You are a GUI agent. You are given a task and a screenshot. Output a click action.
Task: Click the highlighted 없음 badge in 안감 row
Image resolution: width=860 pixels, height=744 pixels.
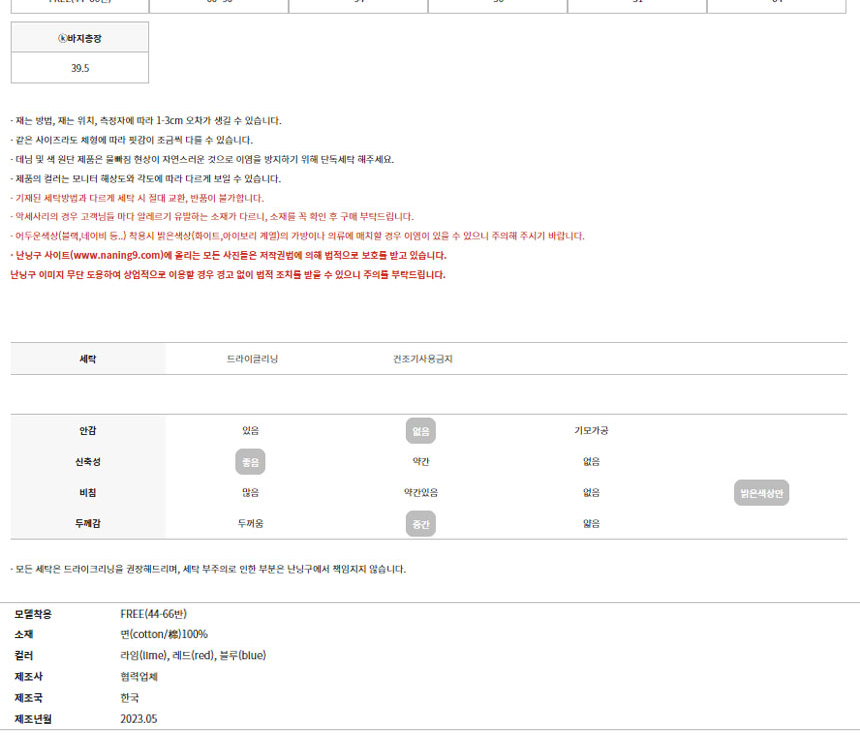(421, 431)
